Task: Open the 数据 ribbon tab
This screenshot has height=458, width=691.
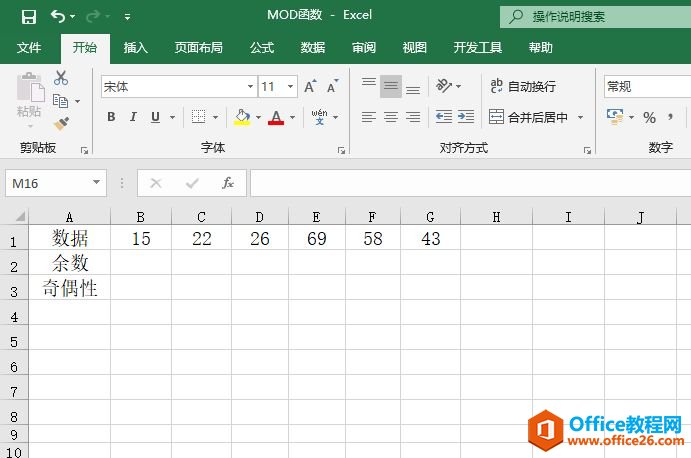Action: click(312, 48)
